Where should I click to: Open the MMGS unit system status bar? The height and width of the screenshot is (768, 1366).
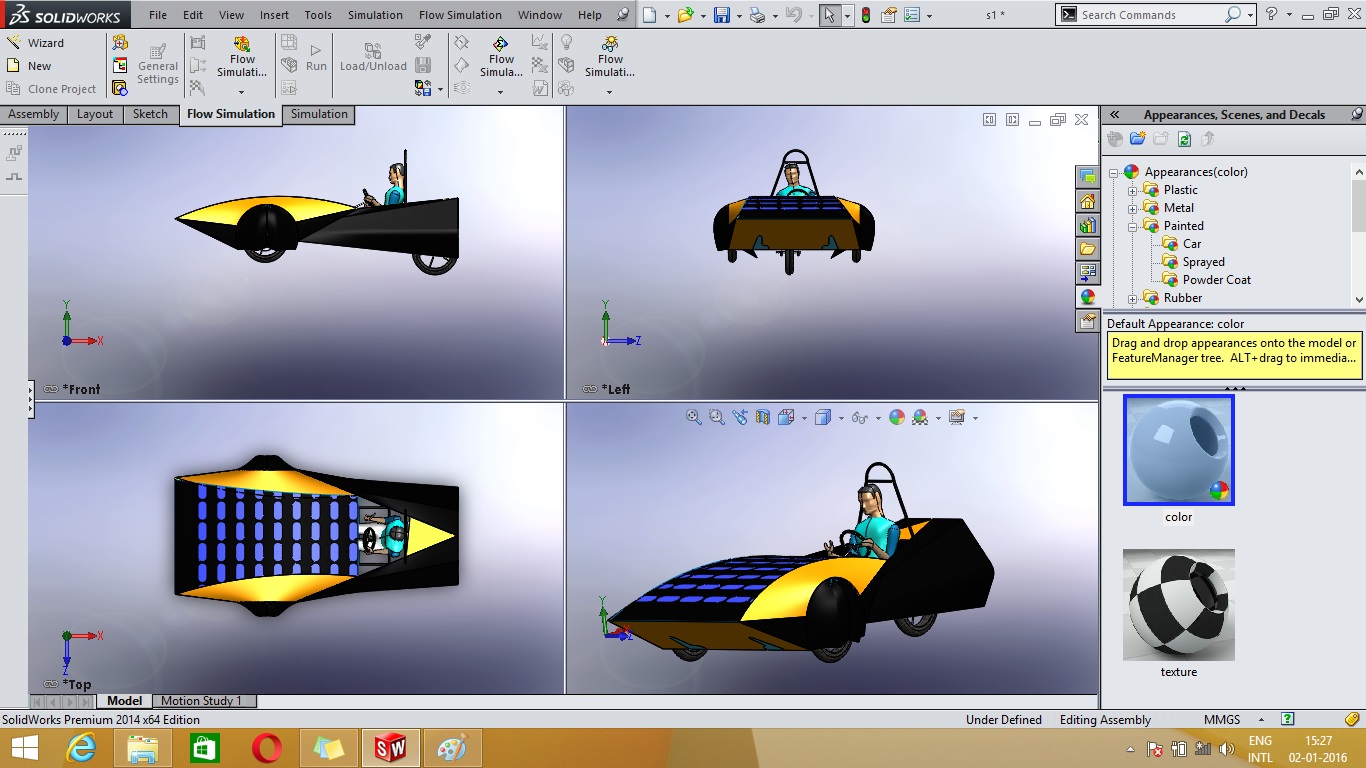pyautogui.click(x=1223, y=719)
